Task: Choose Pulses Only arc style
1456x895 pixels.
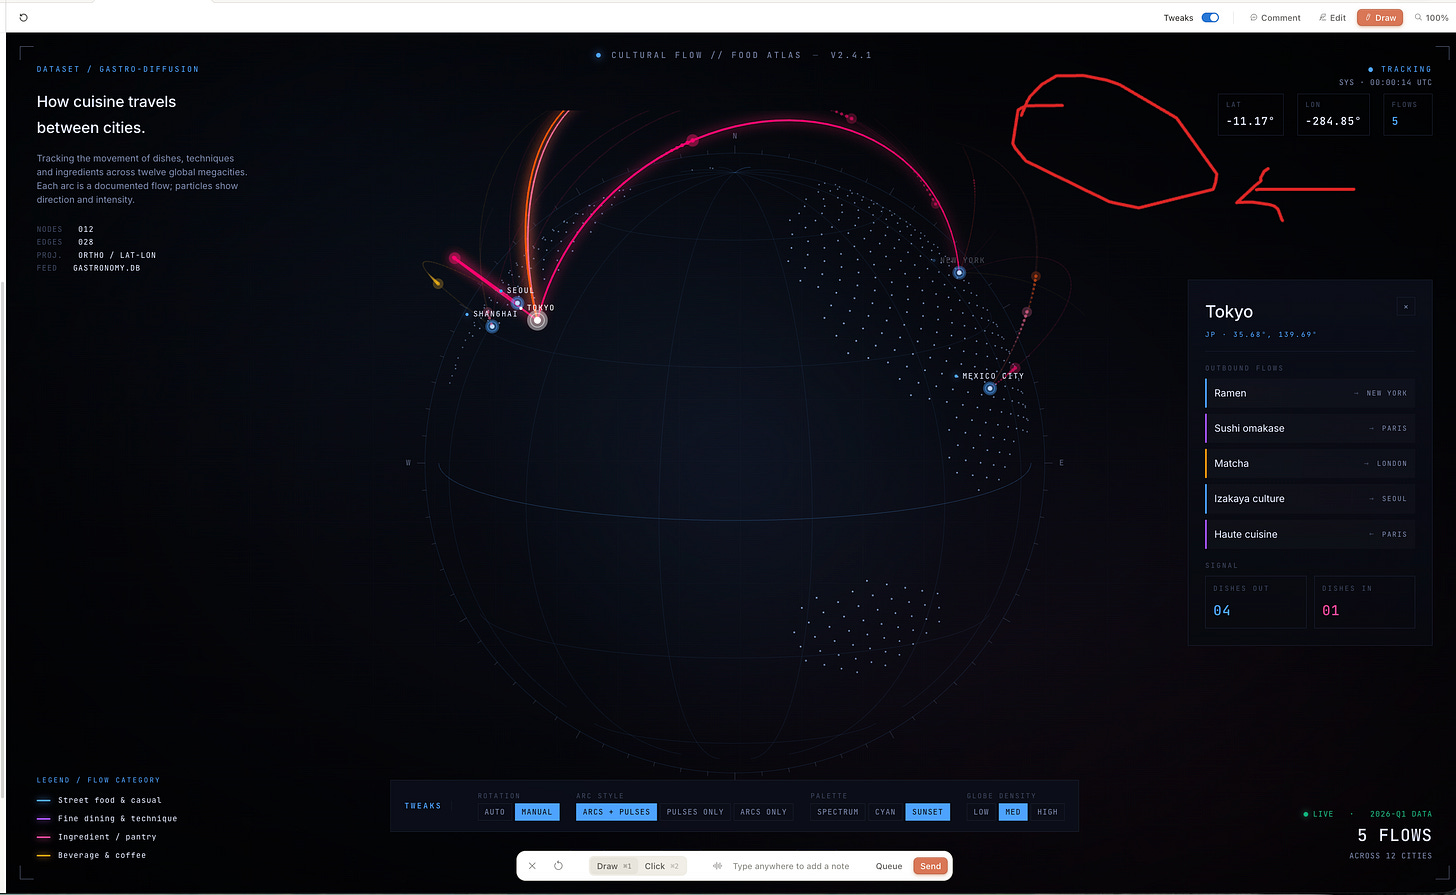Action: pyautogui.click(x=695, y=812)
